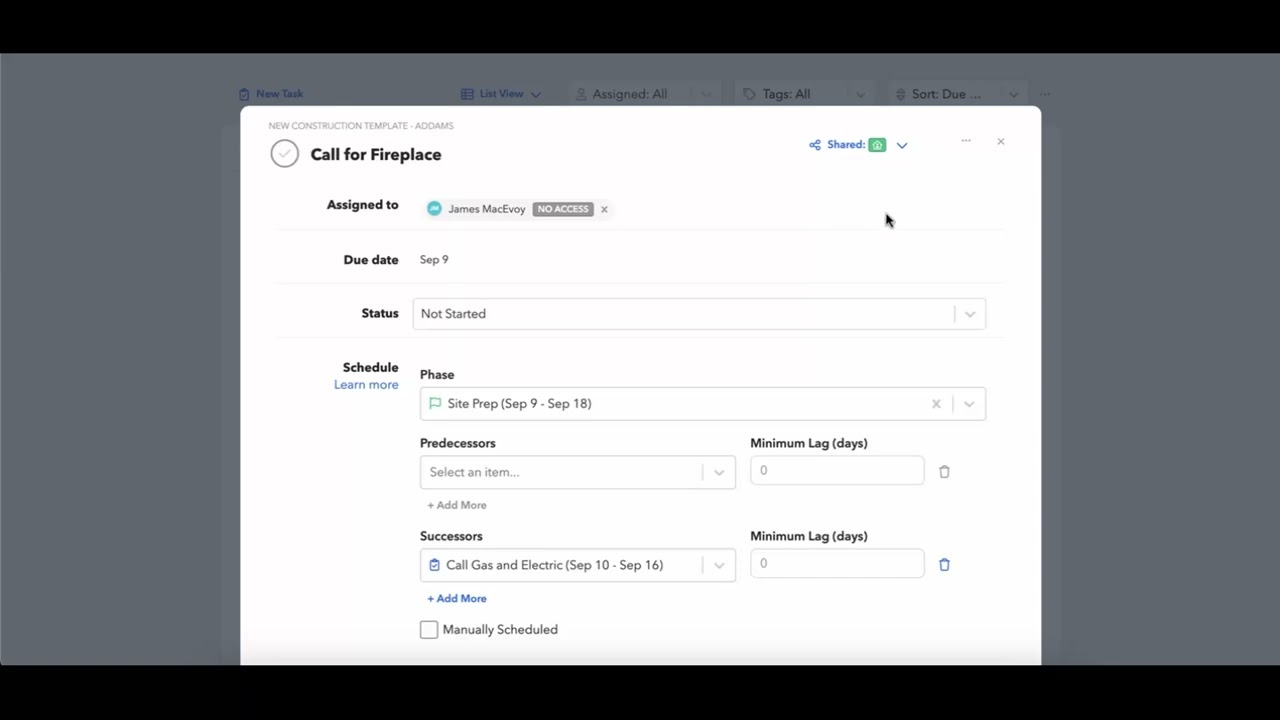1280x720 pixels.
Task: Click the Predecessors dropdown chevron
Action: tap(719, 472)
